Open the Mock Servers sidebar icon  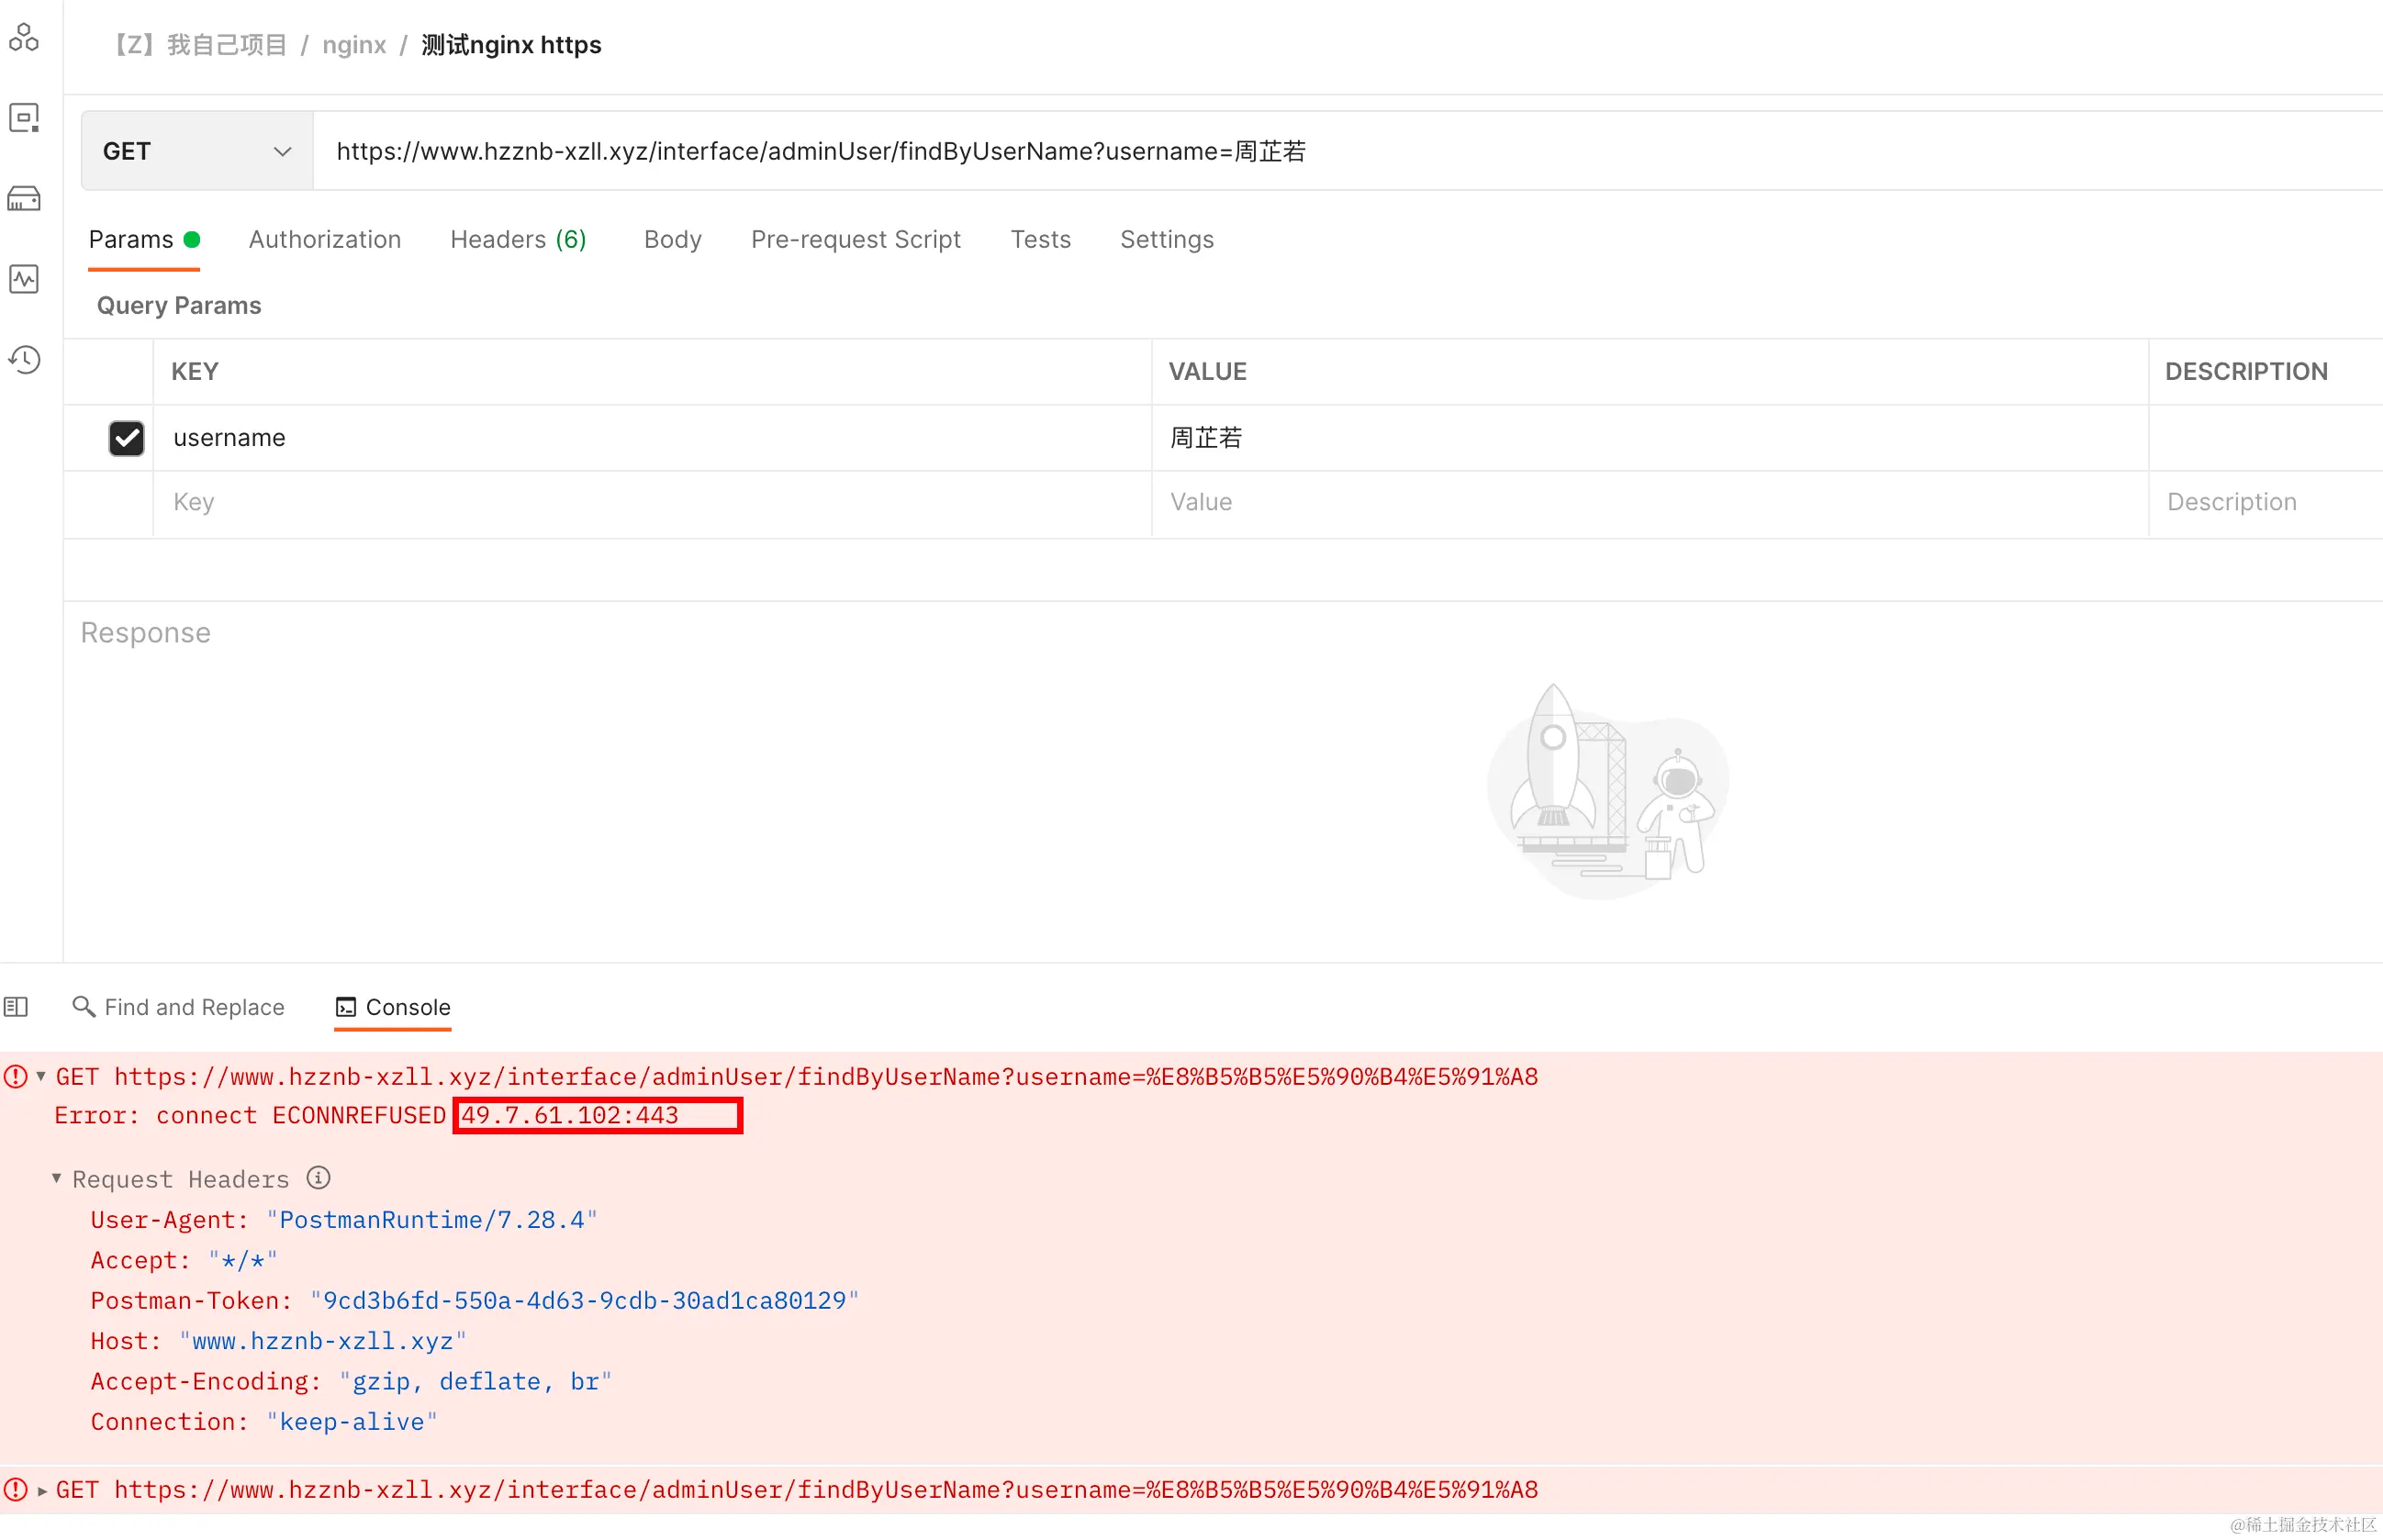[24, 199]
